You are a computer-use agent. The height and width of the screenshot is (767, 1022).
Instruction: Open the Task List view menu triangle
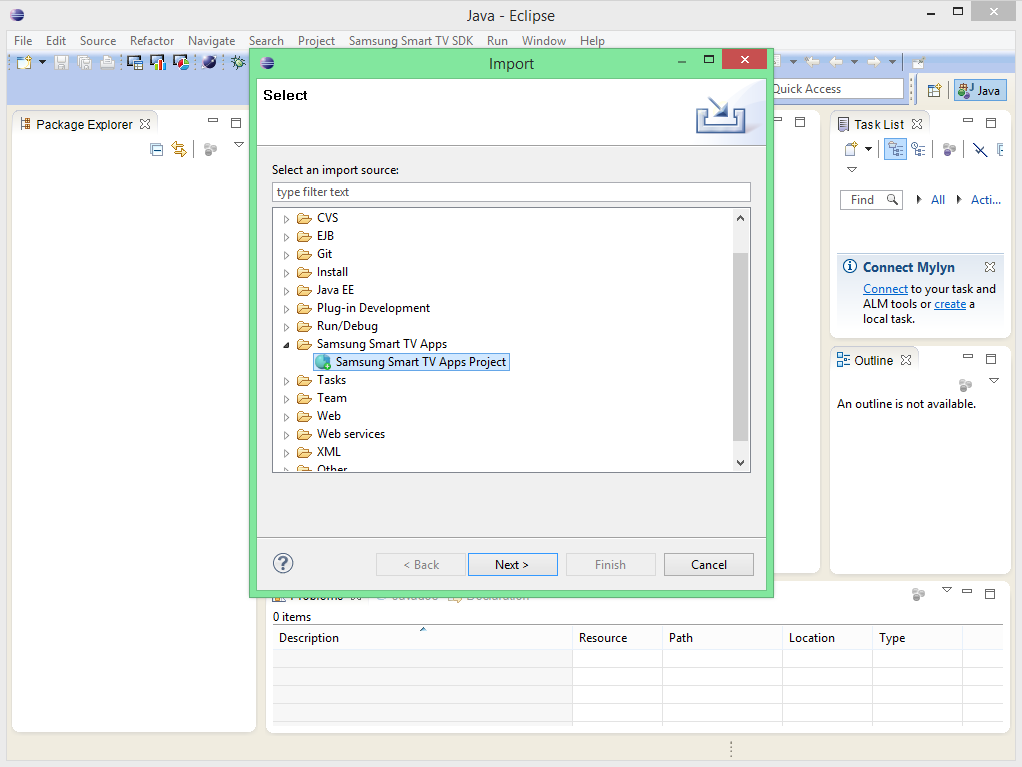[x=852, y=169]
